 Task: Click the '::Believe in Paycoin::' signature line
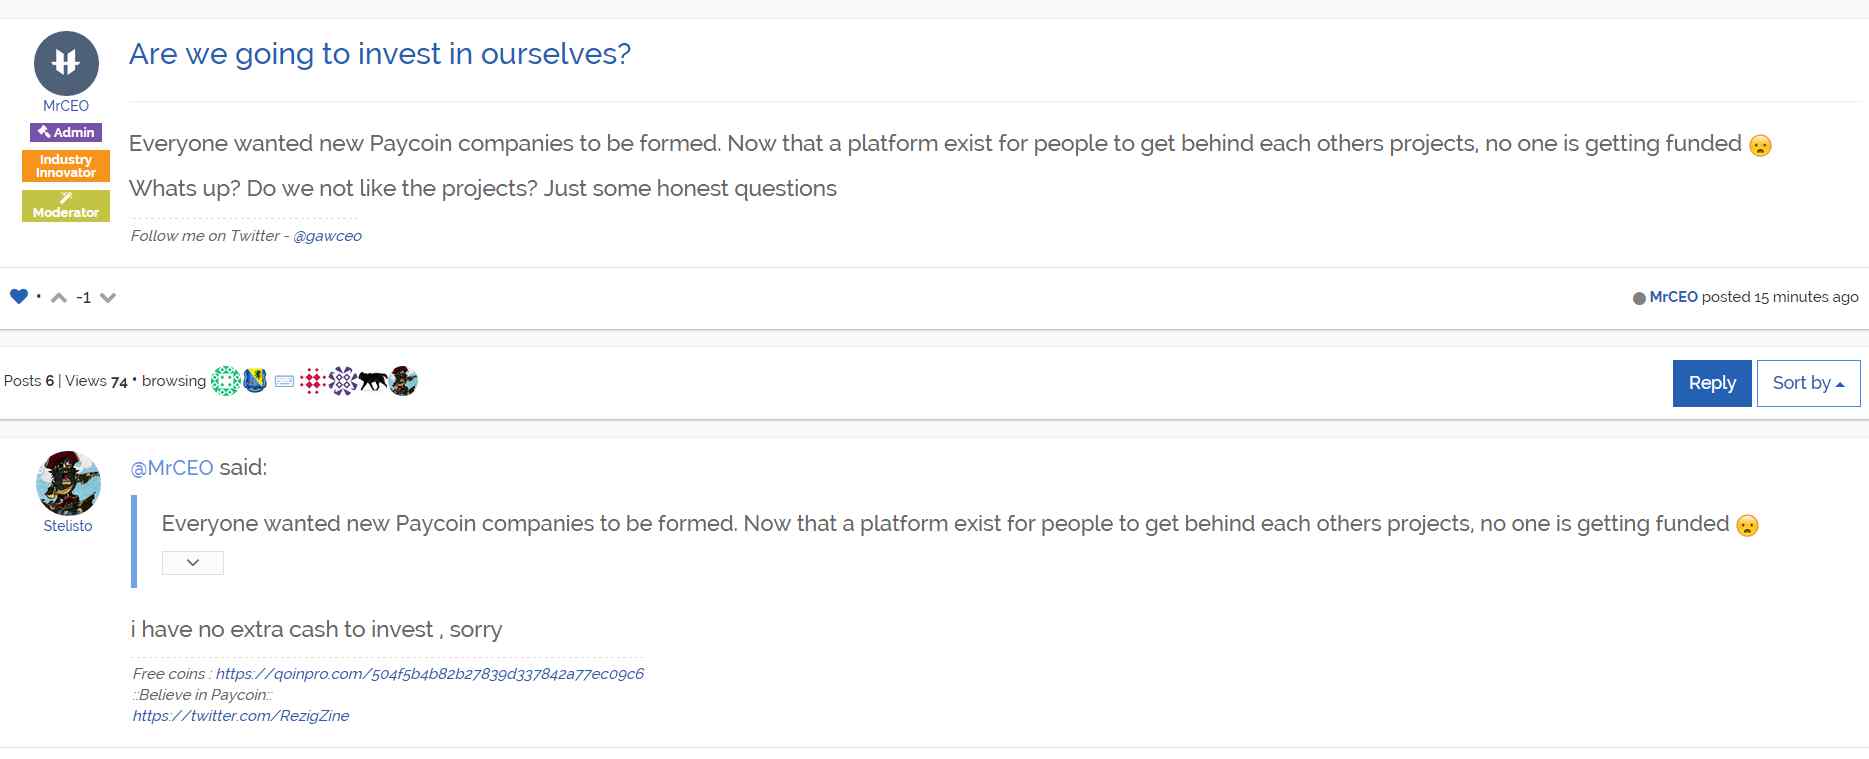pyautogui.click(x=202, y=695)
